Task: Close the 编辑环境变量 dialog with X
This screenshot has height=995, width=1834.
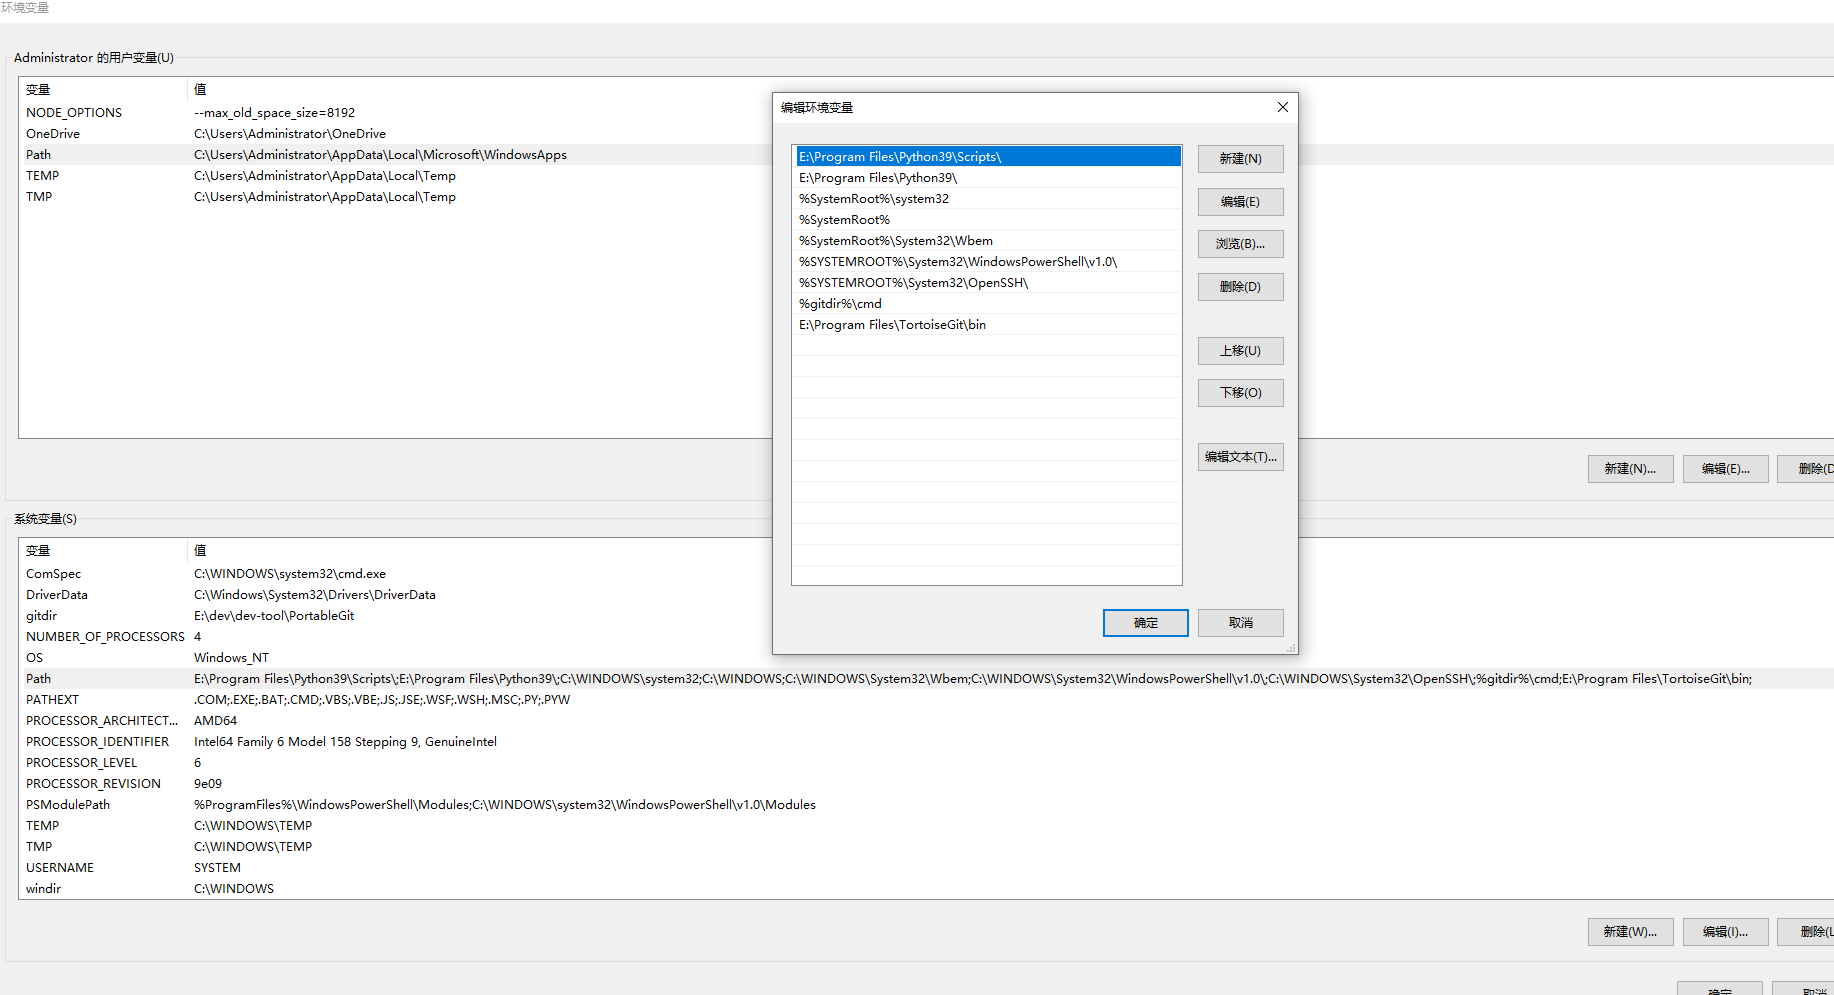Action: [1282, 107]
